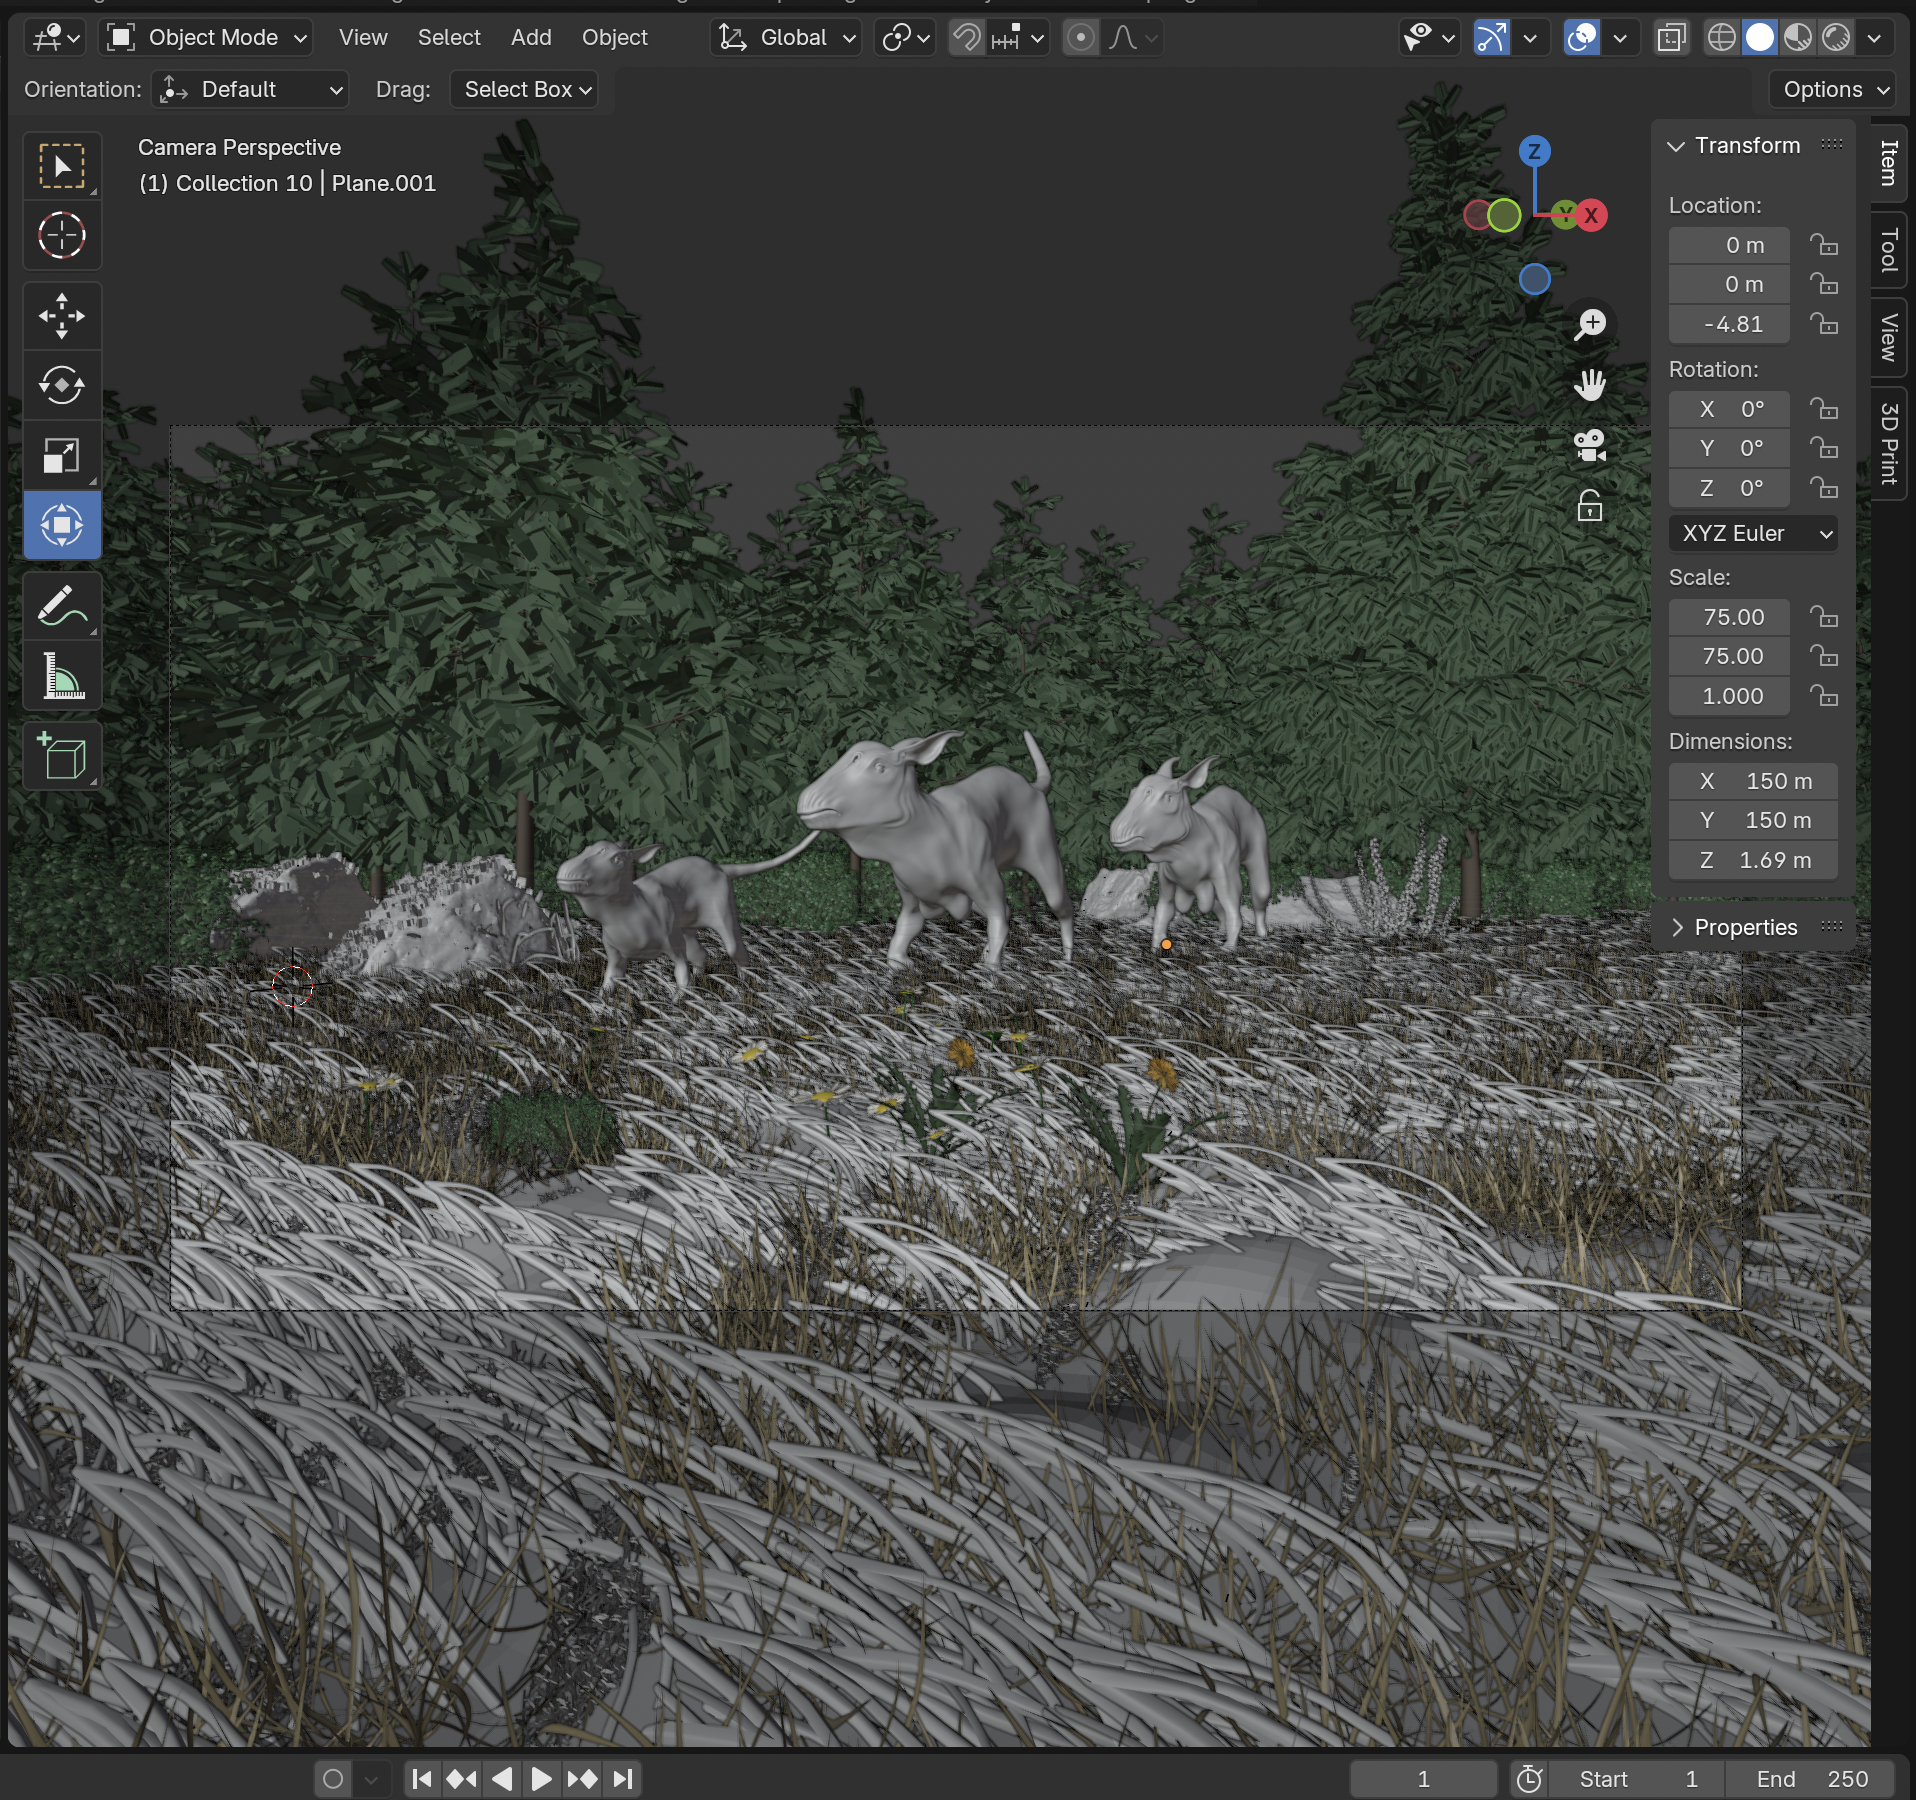Switch to wireframe viewport shading

pos(1721,38)
